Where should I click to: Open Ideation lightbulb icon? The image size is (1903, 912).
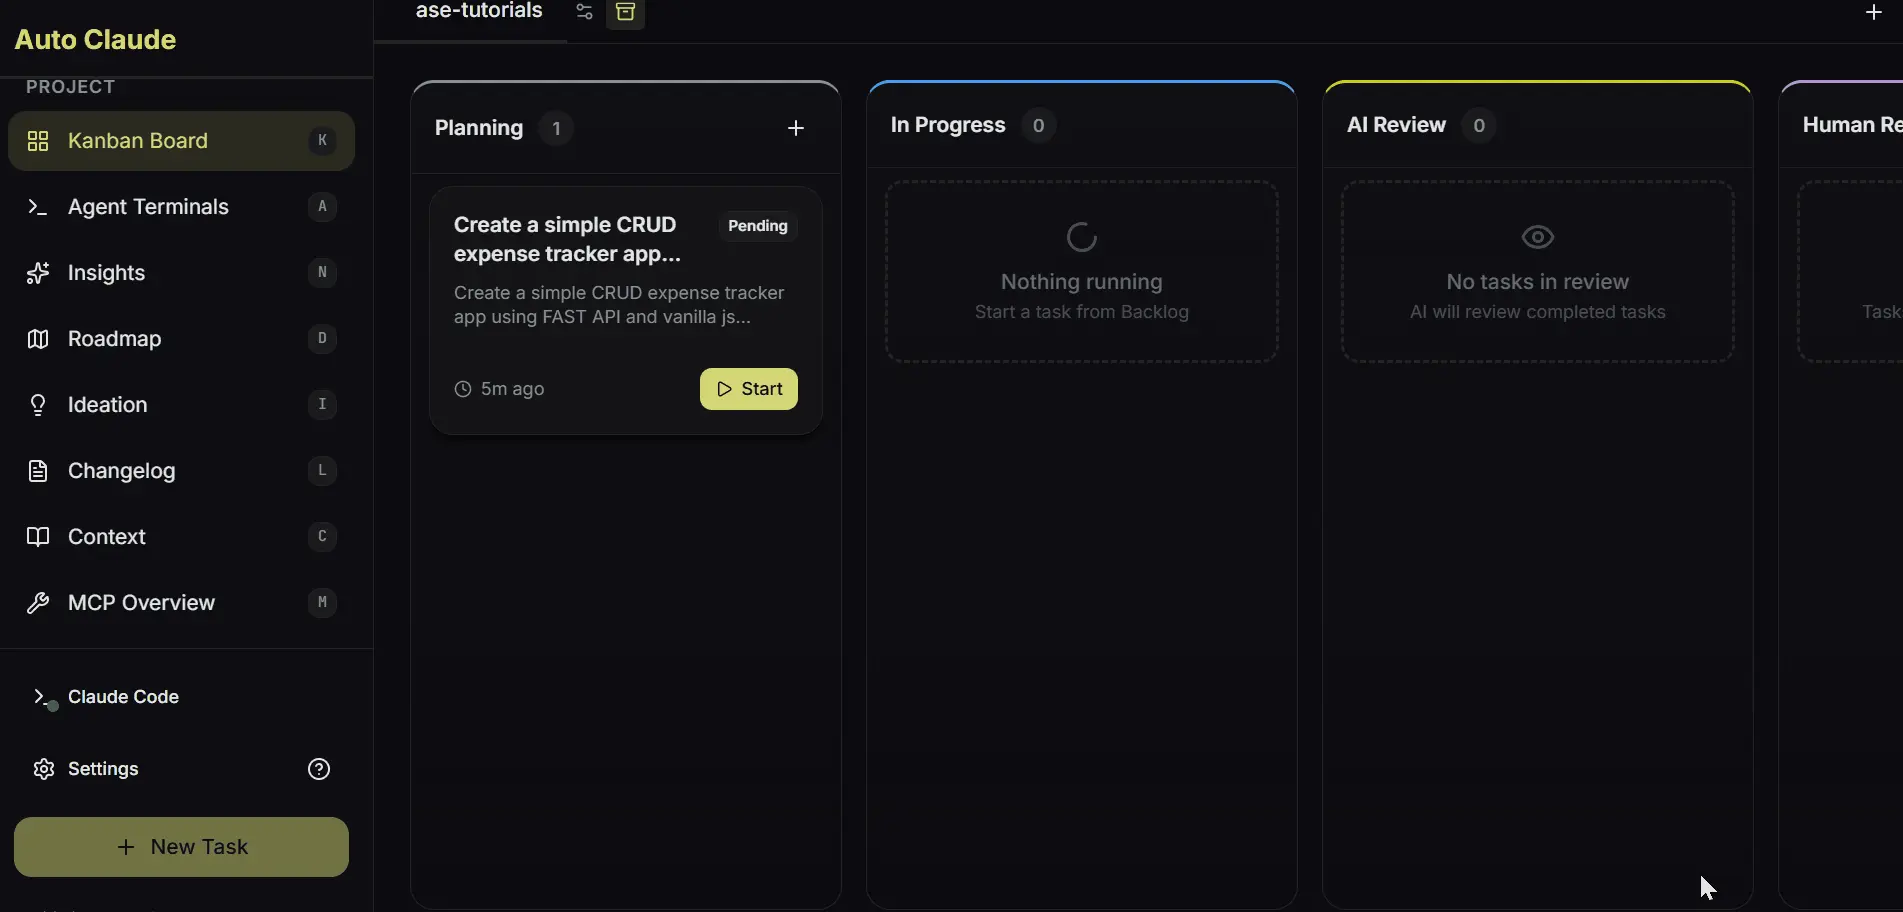tap(38, 405)
